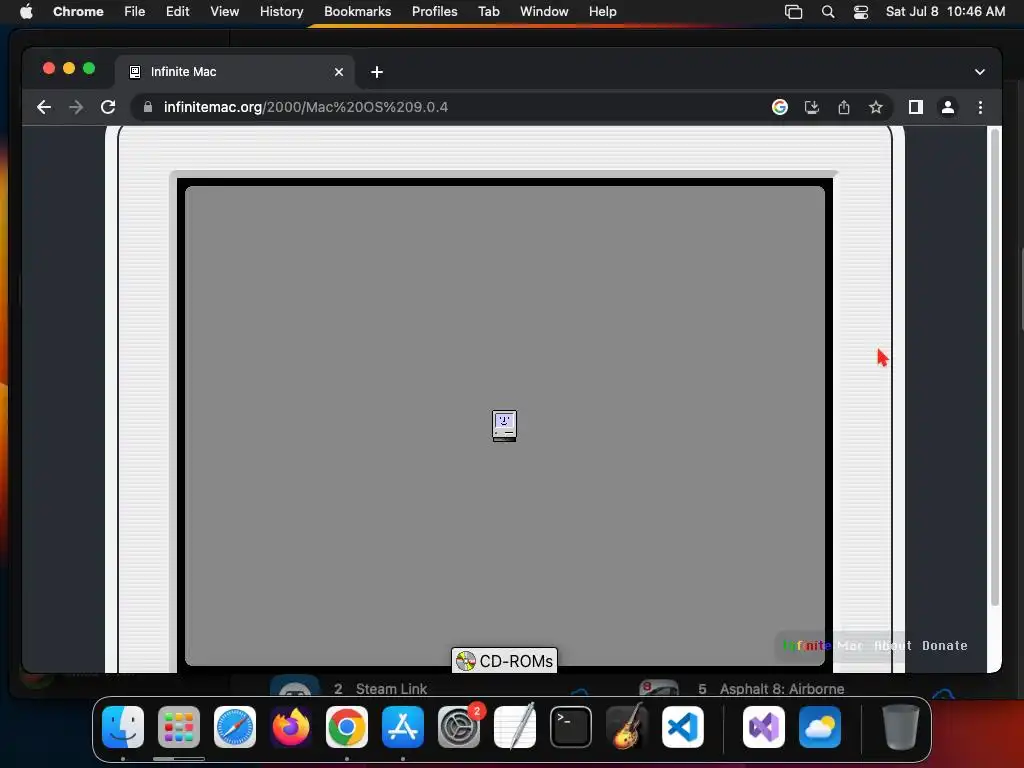This screenshot has height=768, width=1024.
Task: Click the page vertical scrollbar
Action: [x=995, y=368]
